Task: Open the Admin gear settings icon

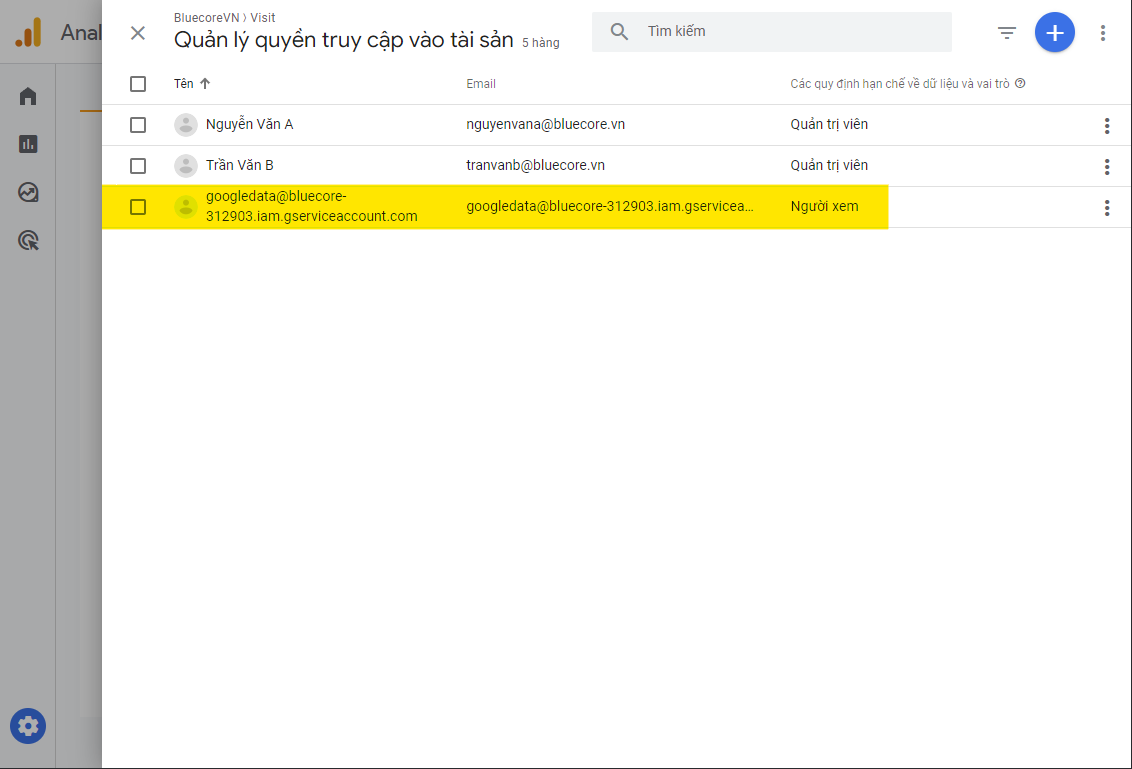Action: pos(28,726)
